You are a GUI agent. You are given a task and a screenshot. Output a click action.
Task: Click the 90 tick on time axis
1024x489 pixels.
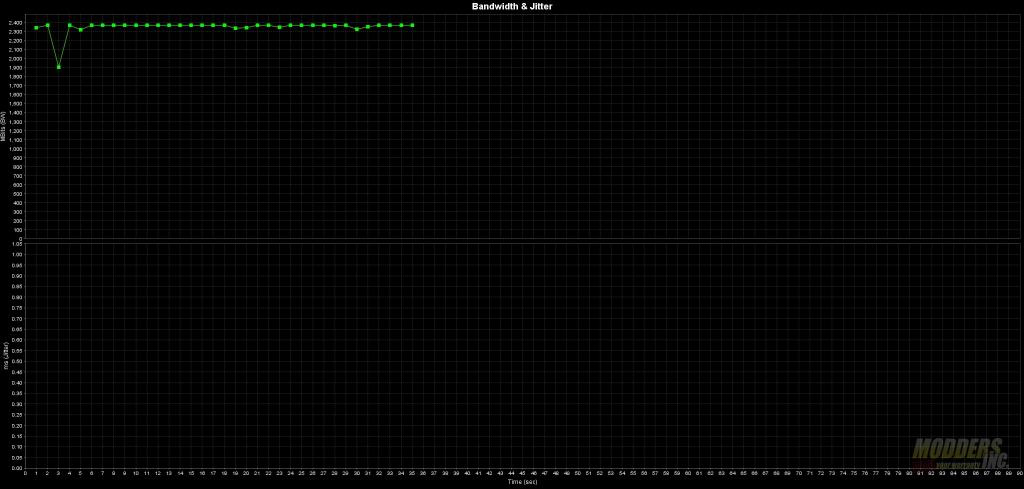coord(1019,473)
